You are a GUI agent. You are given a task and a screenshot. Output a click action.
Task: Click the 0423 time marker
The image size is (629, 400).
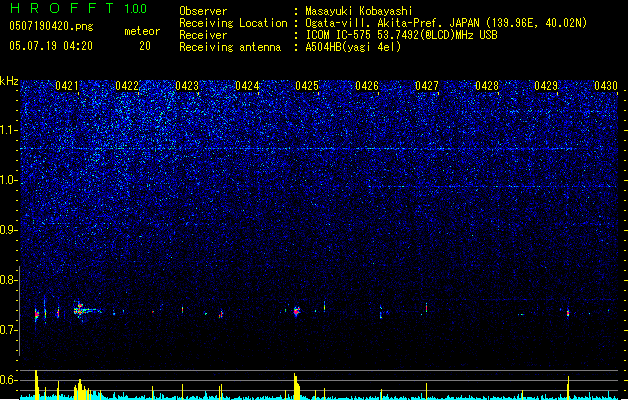(x=187, y=86)
